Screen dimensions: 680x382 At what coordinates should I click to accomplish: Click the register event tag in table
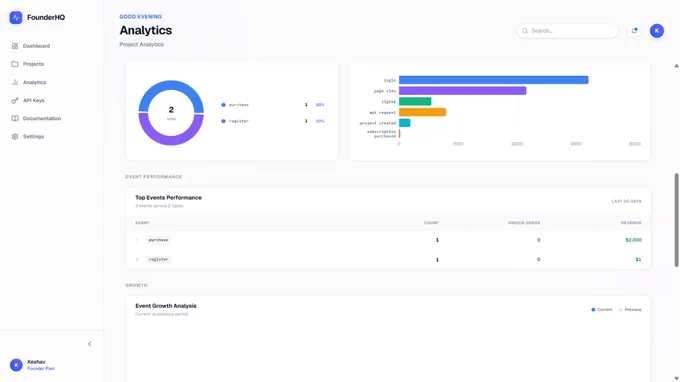(158, 259)
